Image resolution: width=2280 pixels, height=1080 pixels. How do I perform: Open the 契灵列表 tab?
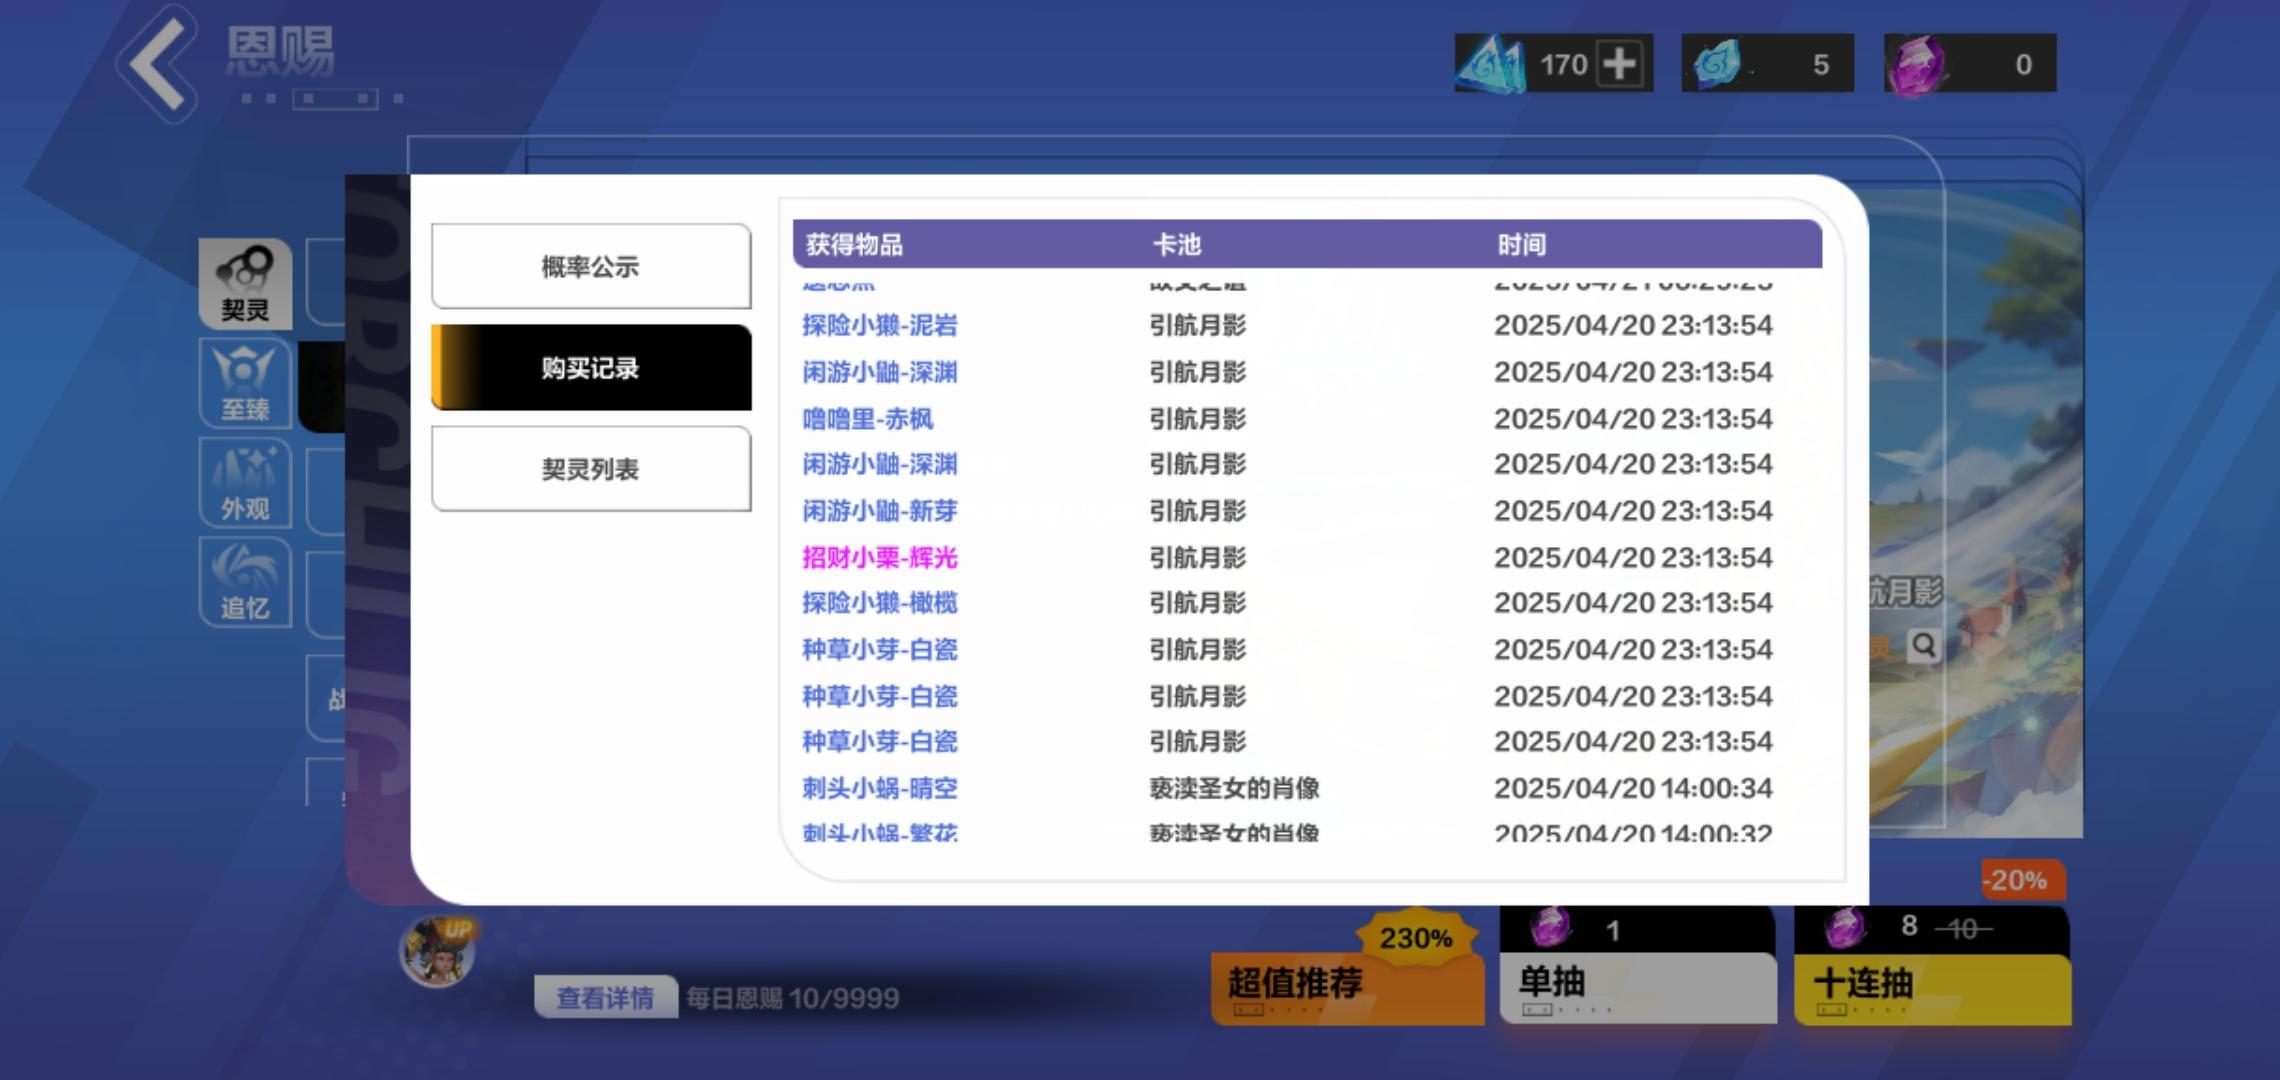tap(591, 469)
